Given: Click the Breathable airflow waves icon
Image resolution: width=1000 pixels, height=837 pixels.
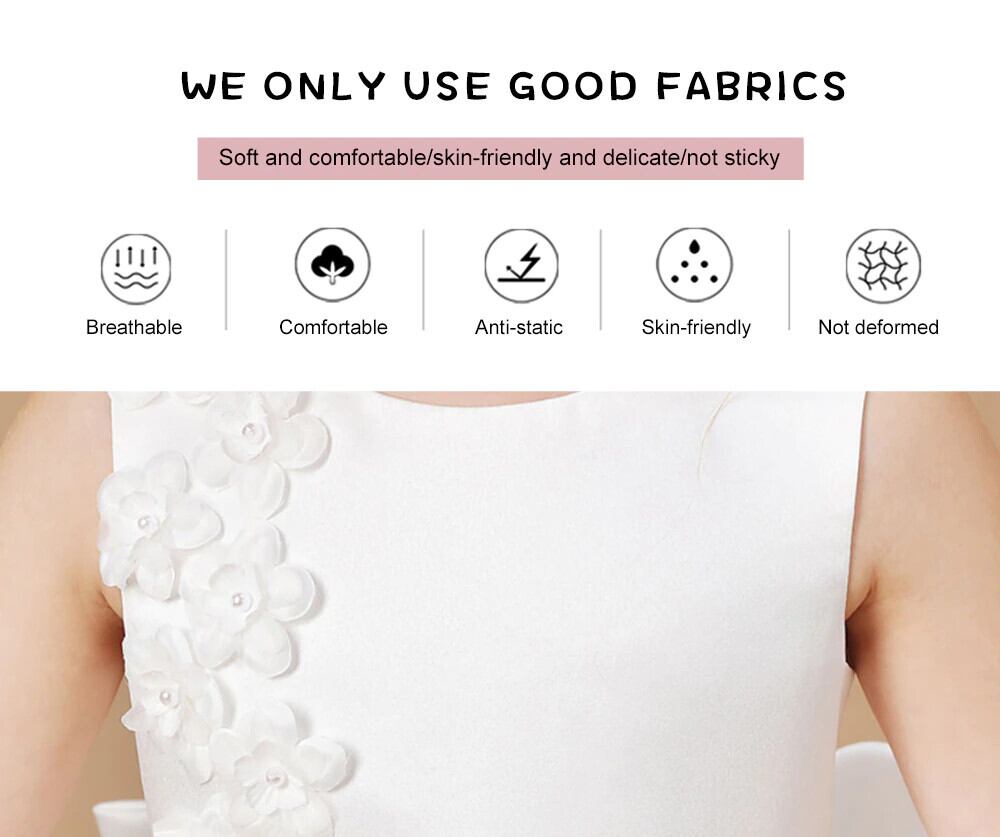Looking at the screenshot, I should (136, 269).
